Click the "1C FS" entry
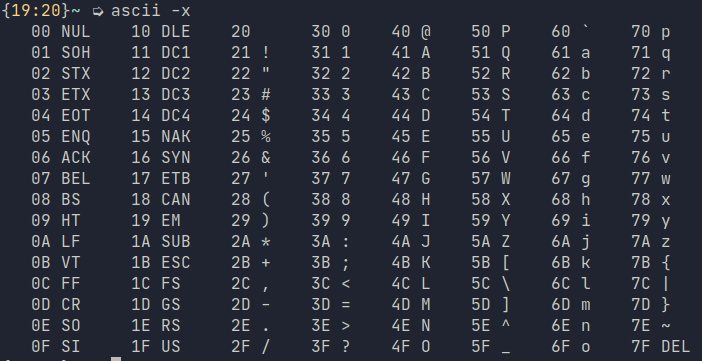This screenshot has width=702, height=361. (x=156, y=284)
